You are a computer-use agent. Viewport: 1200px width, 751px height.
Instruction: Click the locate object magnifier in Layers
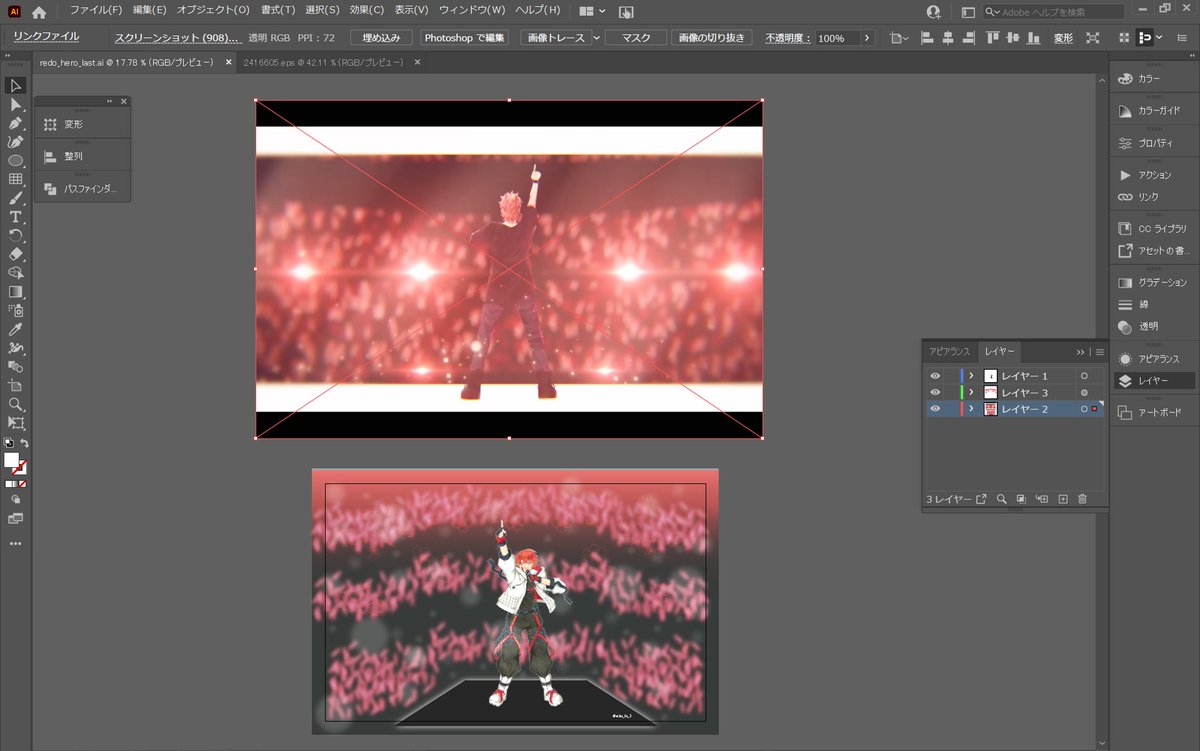1001,498
